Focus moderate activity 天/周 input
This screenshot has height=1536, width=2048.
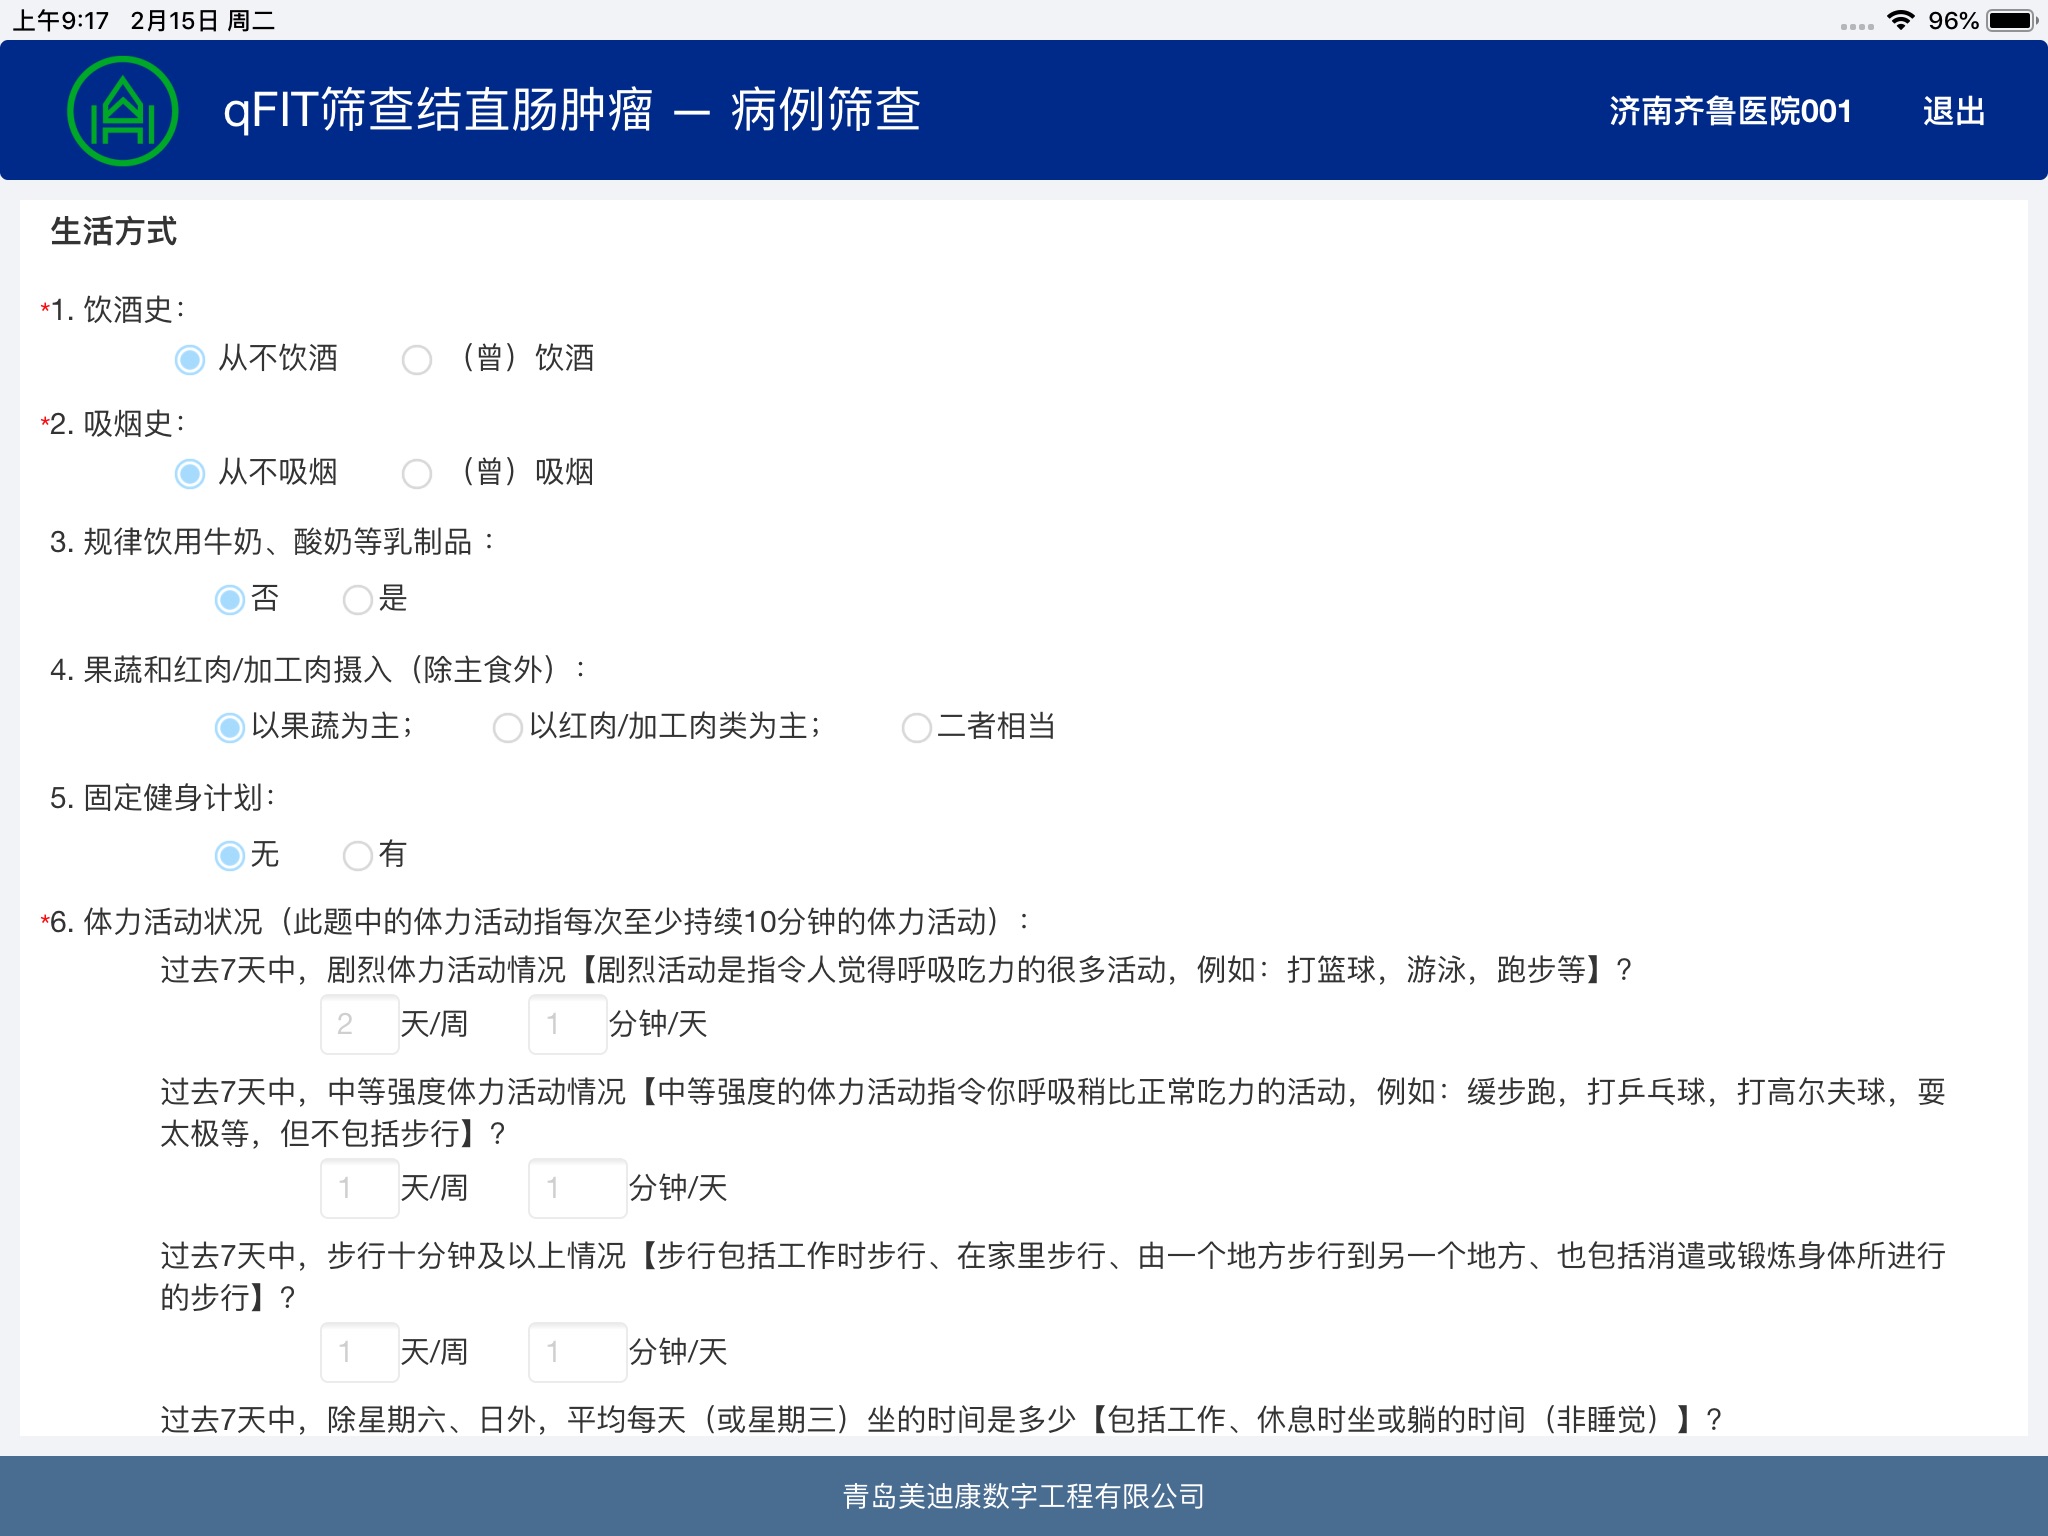pos(360,1188)
